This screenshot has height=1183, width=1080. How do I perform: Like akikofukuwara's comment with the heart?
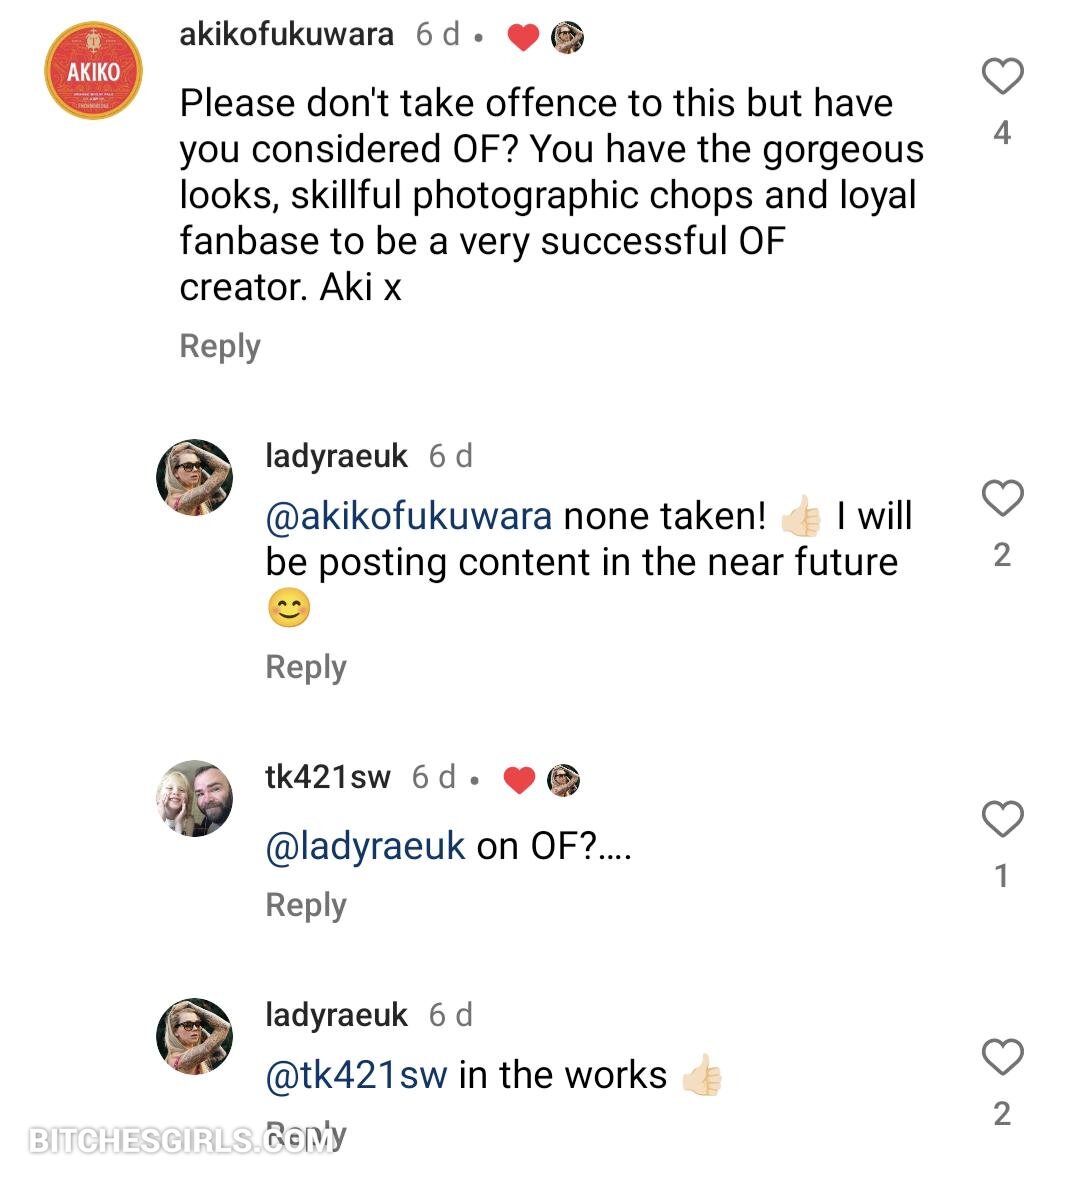point(1002,77)
